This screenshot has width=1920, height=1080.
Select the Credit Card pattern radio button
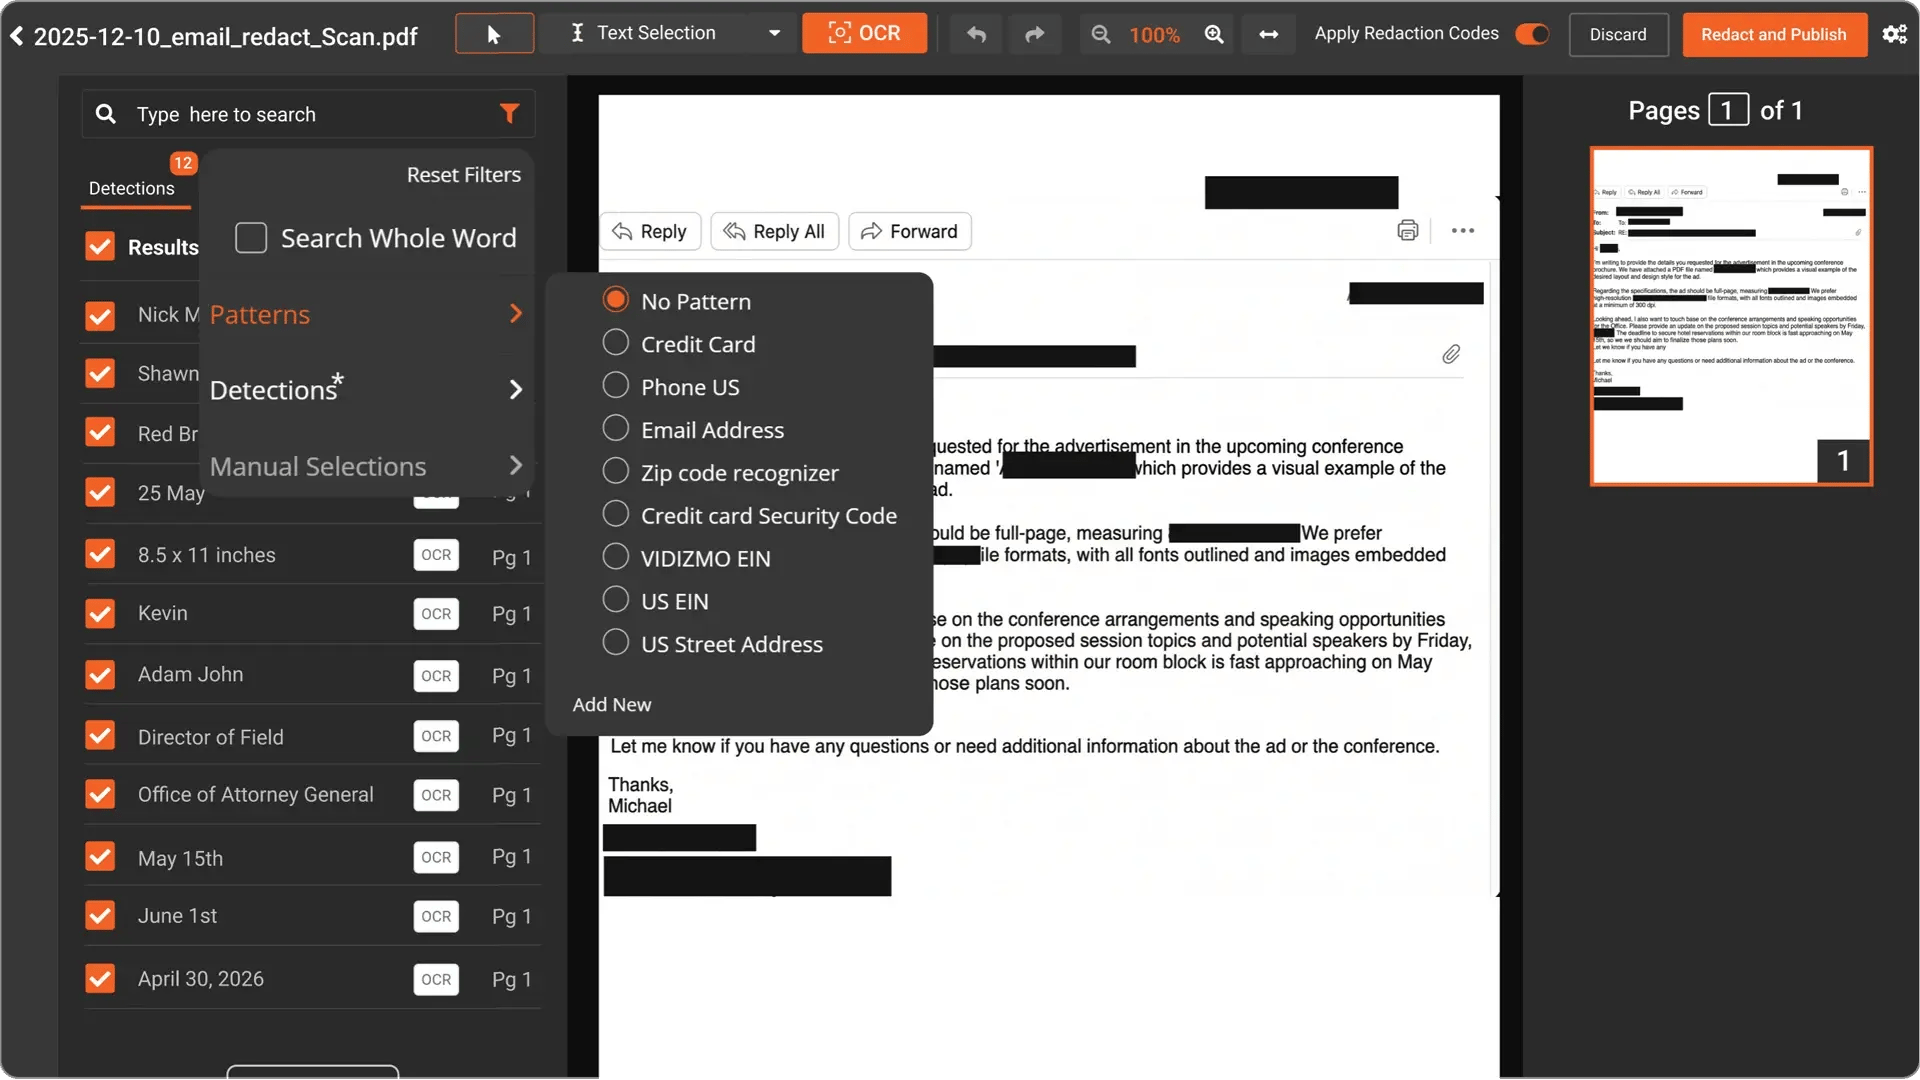pyautogui.click(x=616, y=343)
